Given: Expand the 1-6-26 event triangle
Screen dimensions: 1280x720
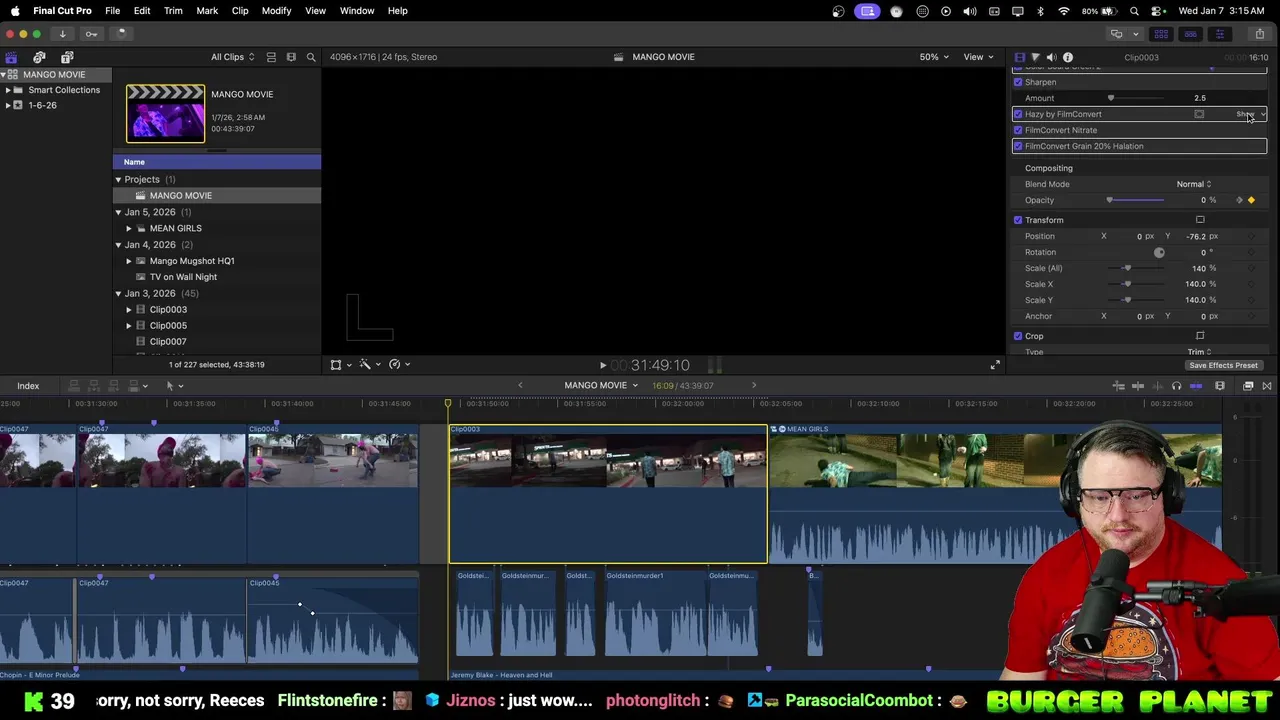Looking at the screenshot, I should point(8,105).
